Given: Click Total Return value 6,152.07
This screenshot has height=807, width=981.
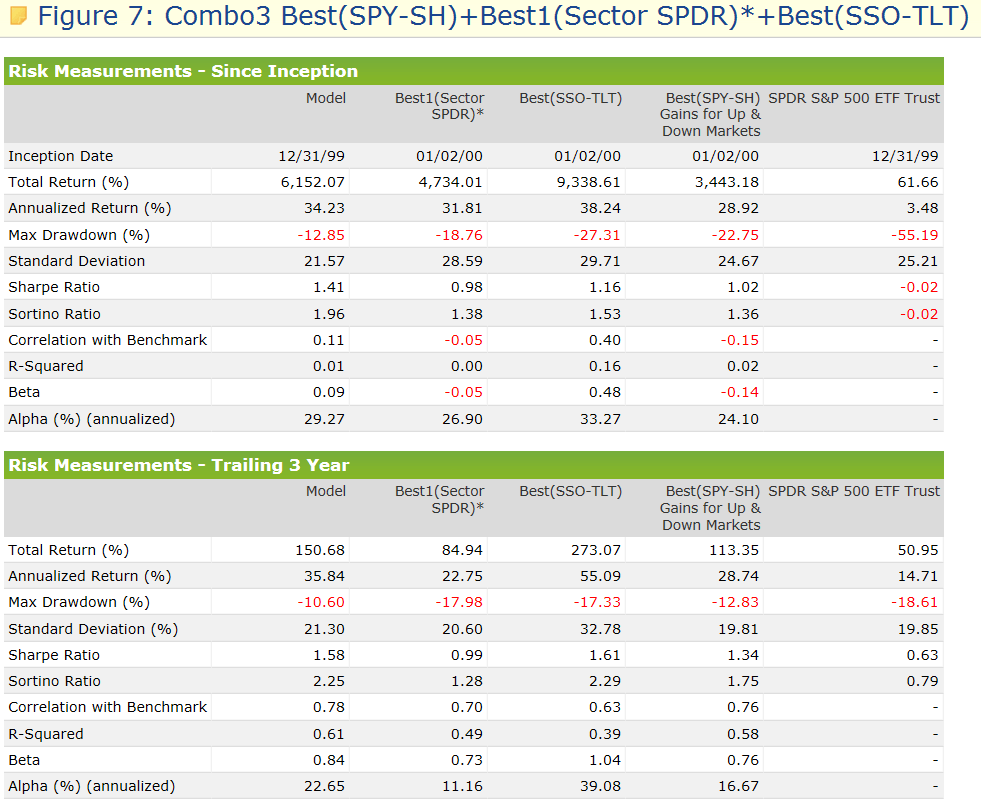Looking at the screenshot, I should pyautogui.click(x=313, y=182).
